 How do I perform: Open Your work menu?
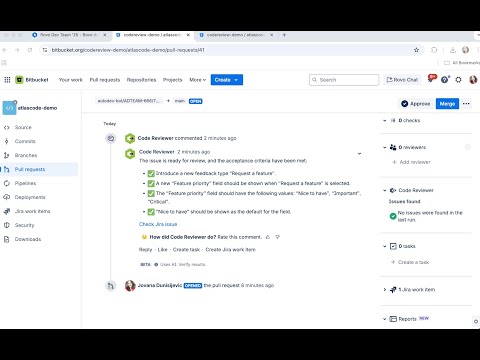(x=71, y=80)
